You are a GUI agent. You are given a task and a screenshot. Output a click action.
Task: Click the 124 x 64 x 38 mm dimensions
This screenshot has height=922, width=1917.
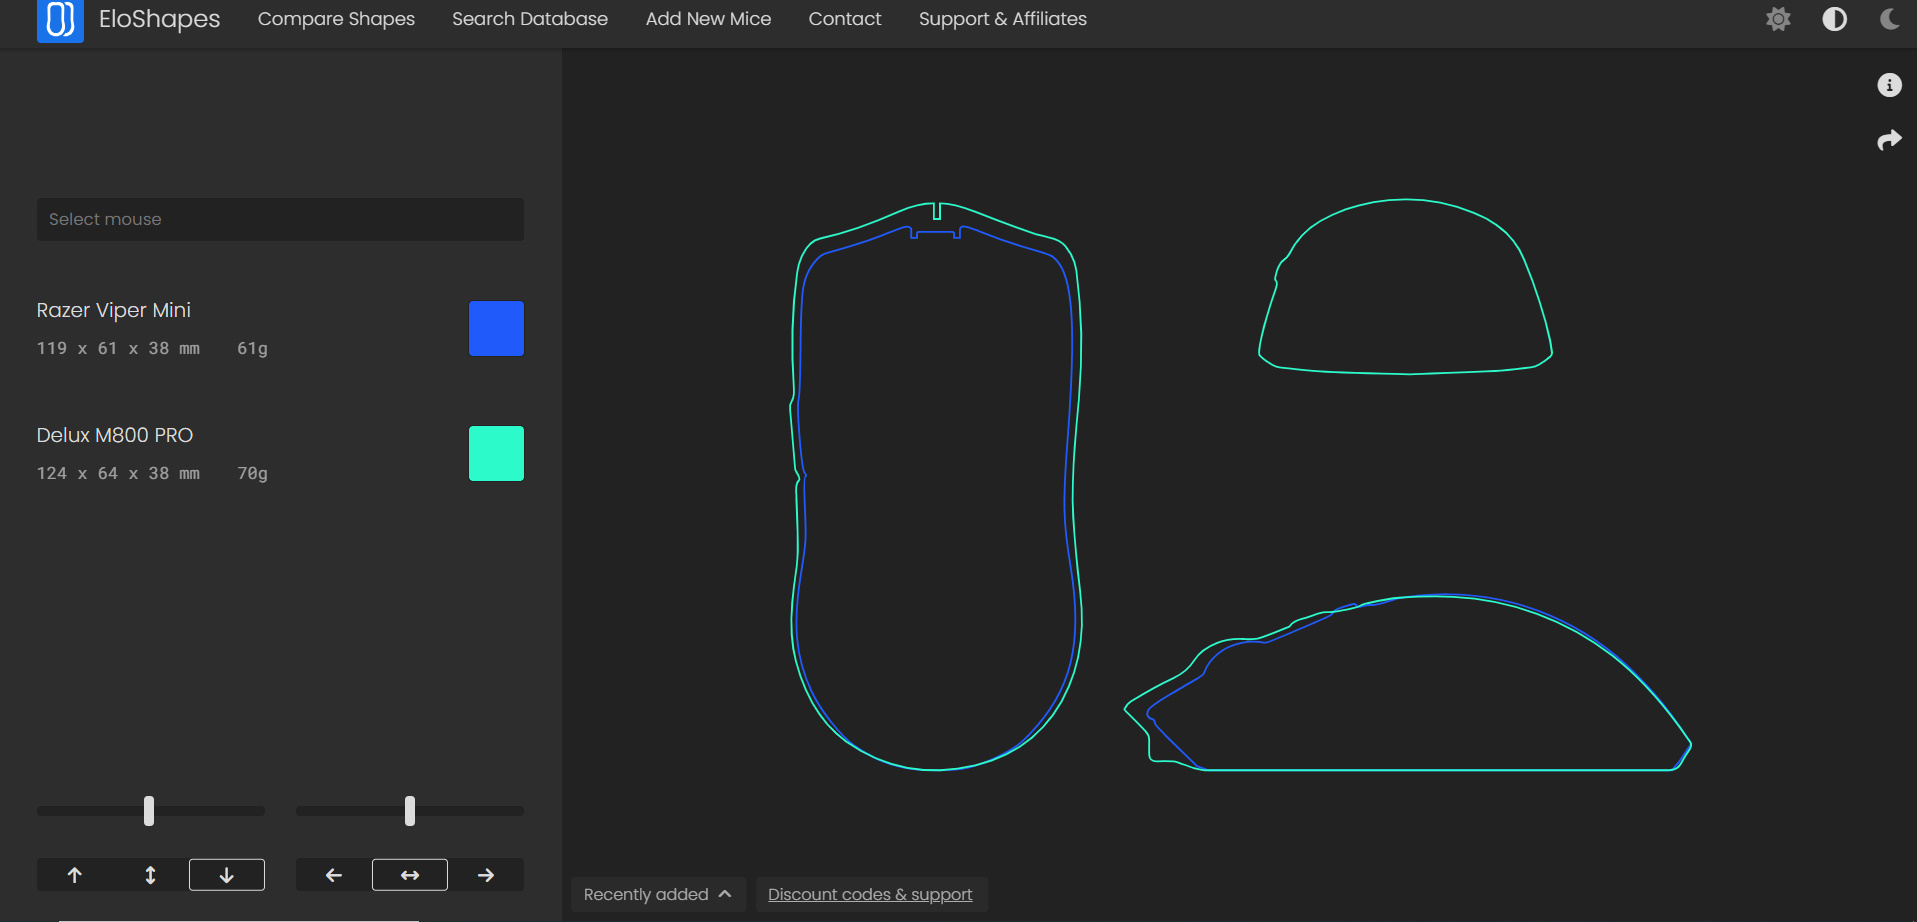pyautogui.click(x=118, y=473)
